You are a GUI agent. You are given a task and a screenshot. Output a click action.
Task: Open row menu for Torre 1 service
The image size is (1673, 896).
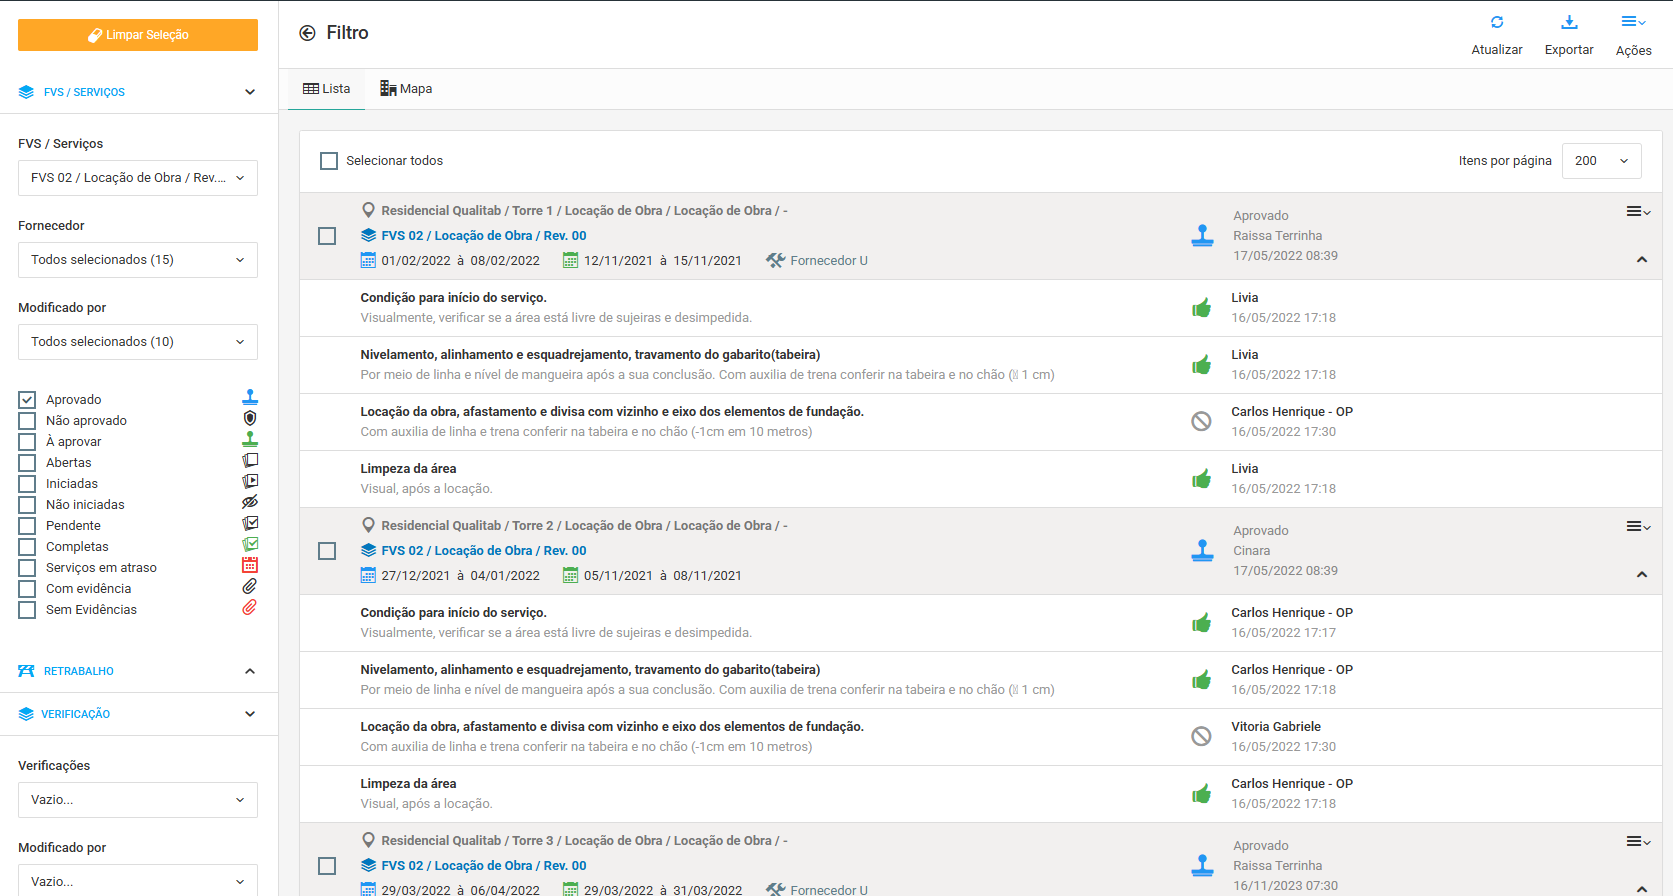tap(1638, 212)
